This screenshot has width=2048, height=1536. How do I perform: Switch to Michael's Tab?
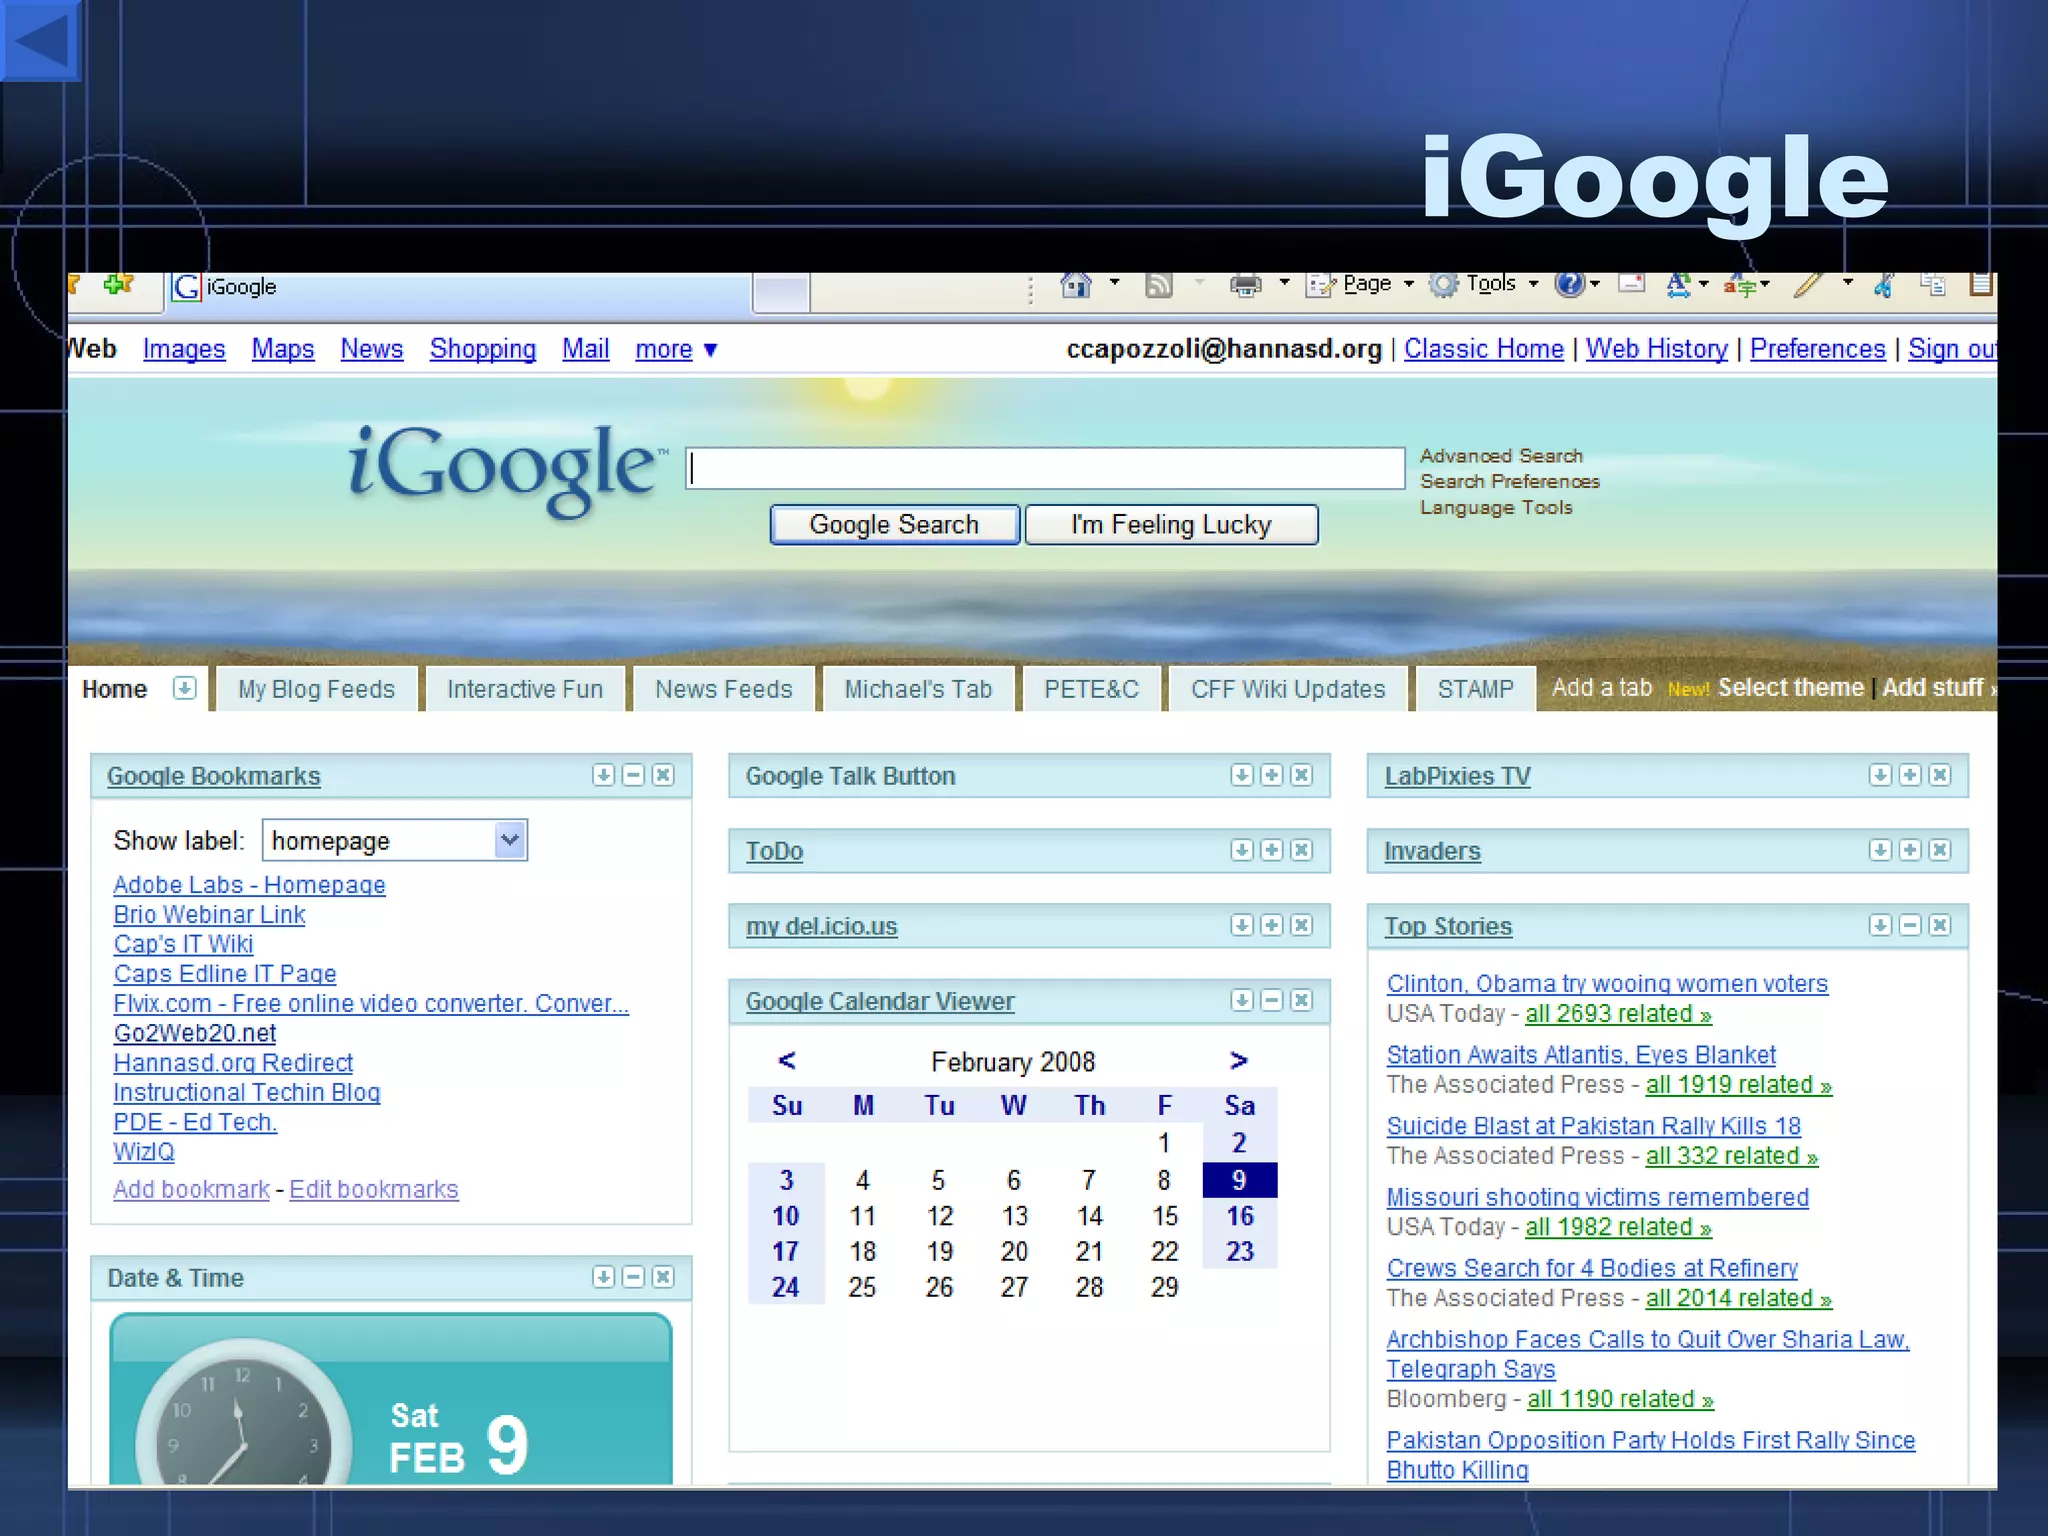click(x=918, y=689)
